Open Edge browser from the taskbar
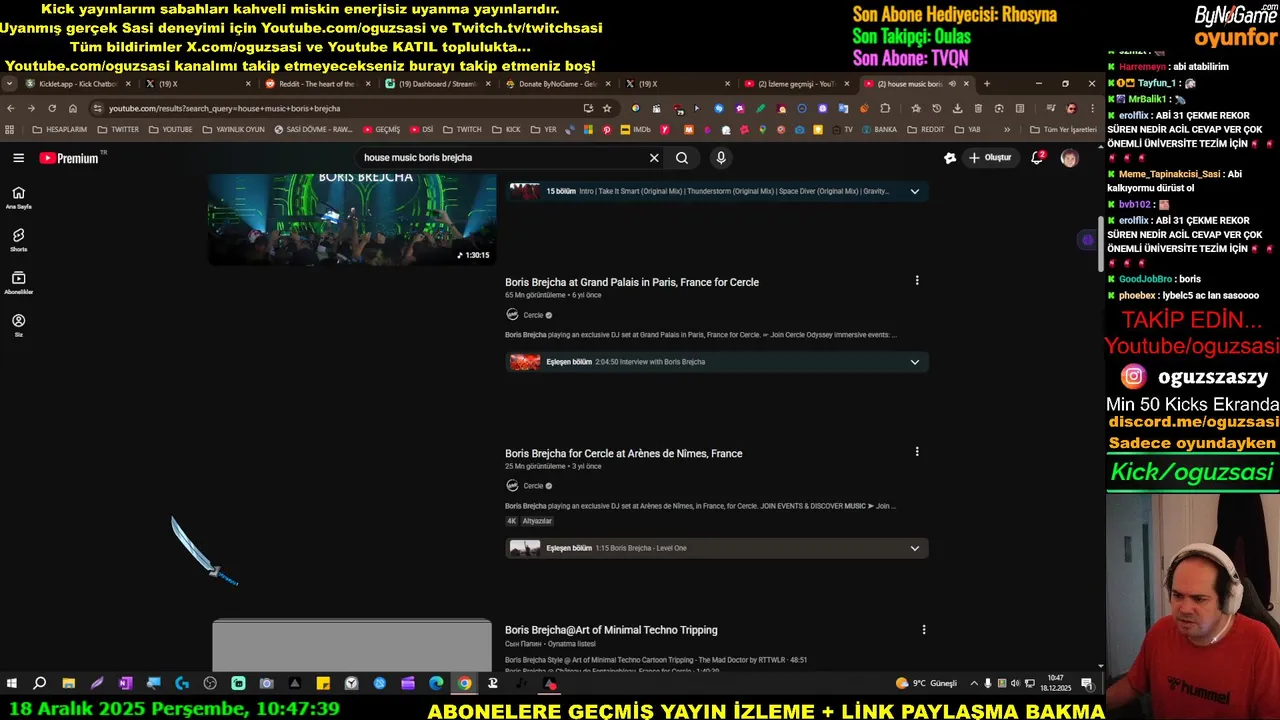Viewport: 1280px width, 720px height. 436,684
